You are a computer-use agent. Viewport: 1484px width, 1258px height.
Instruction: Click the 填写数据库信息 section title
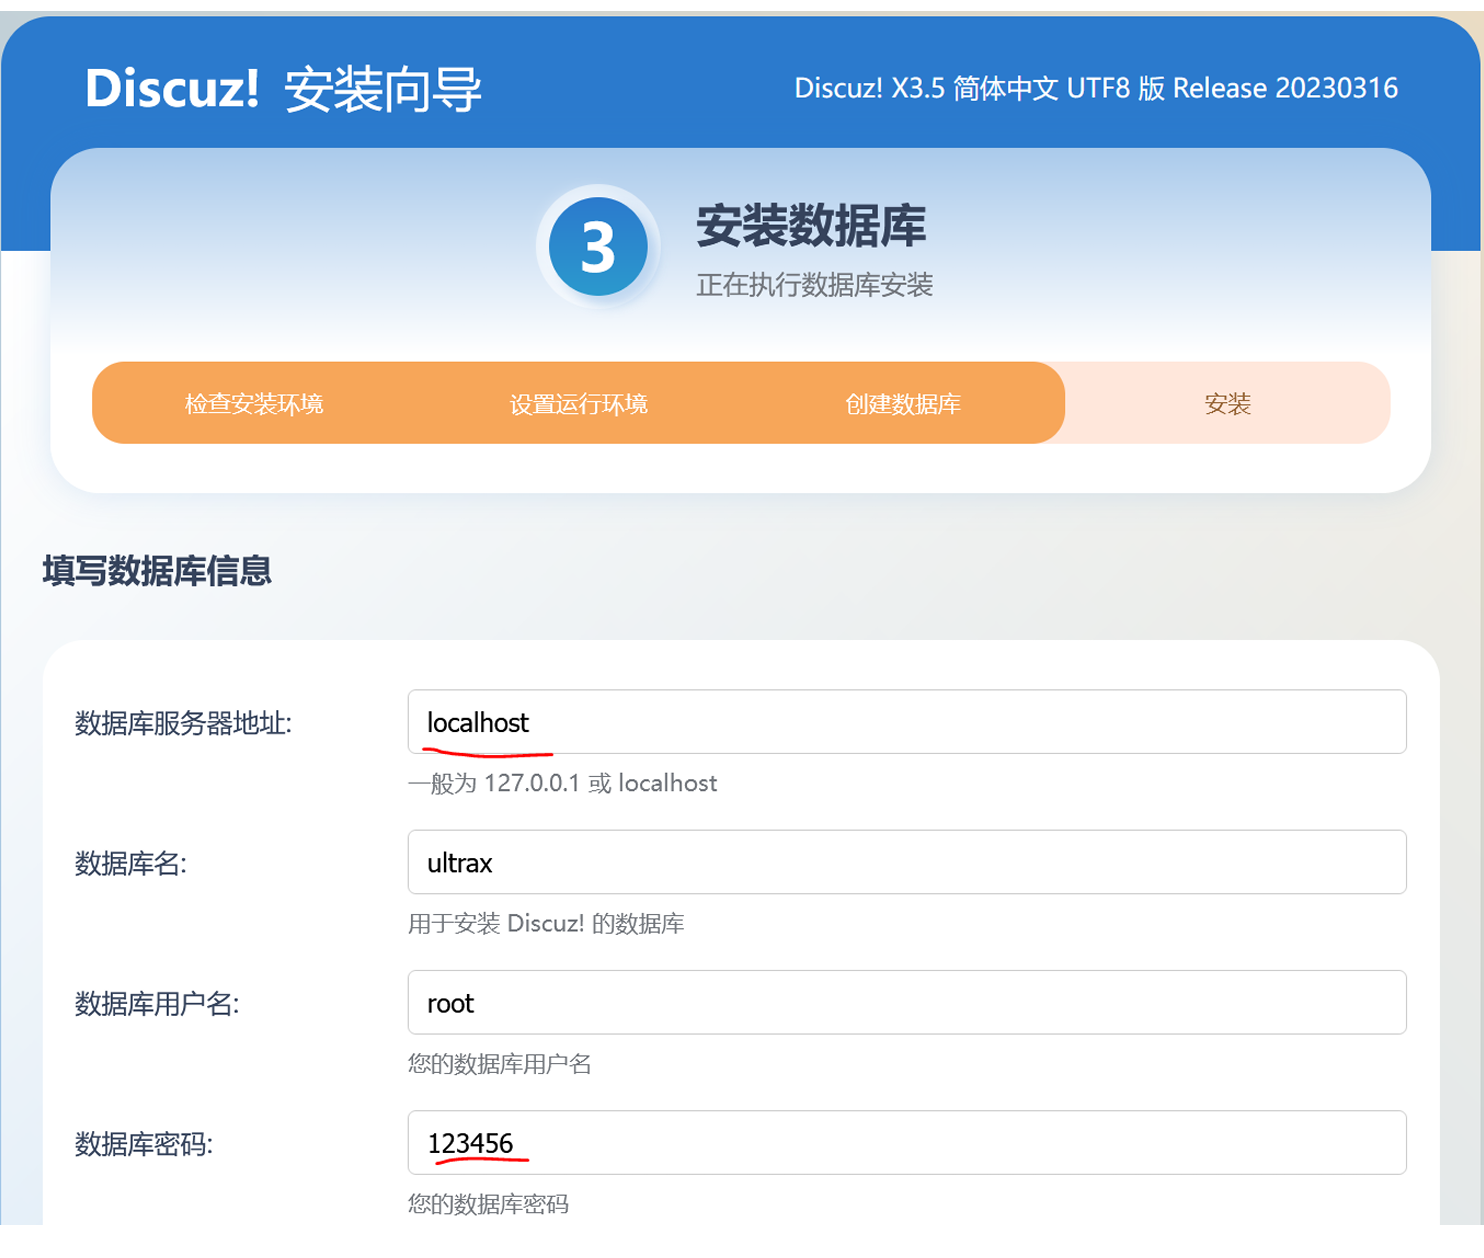155,573
